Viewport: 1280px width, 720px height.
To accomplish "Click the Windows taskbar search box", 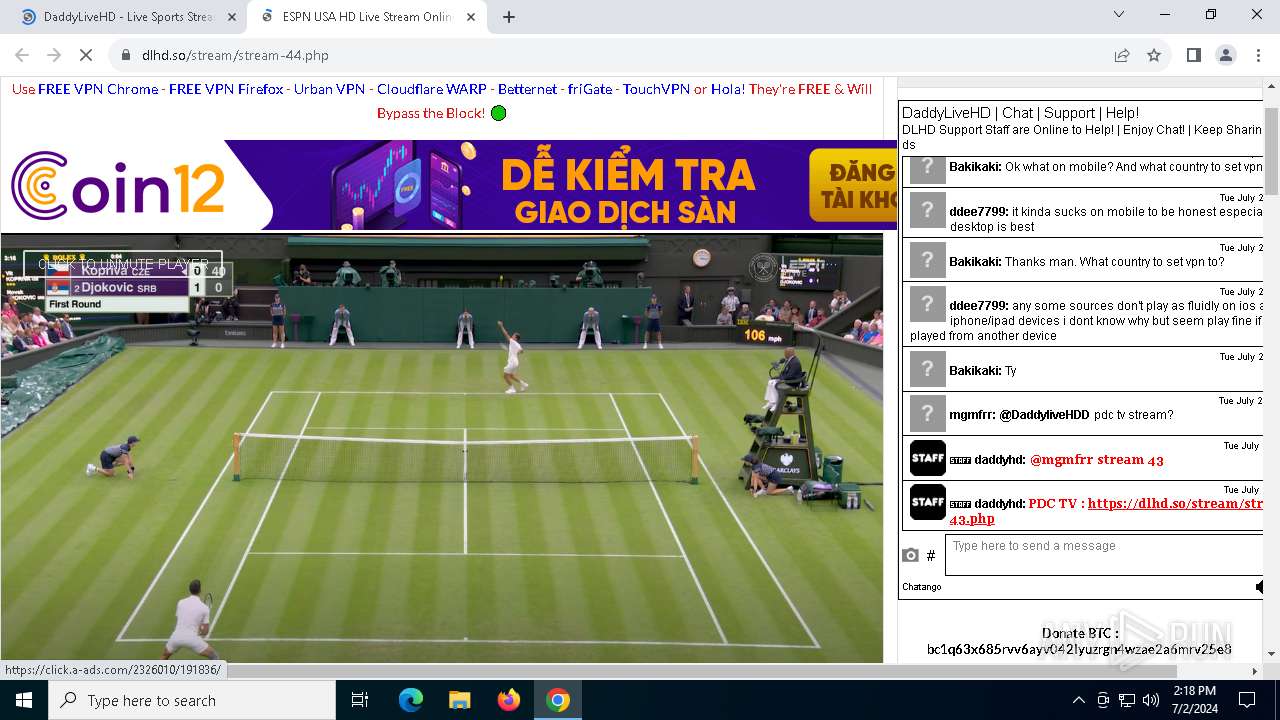I will 192,700.
